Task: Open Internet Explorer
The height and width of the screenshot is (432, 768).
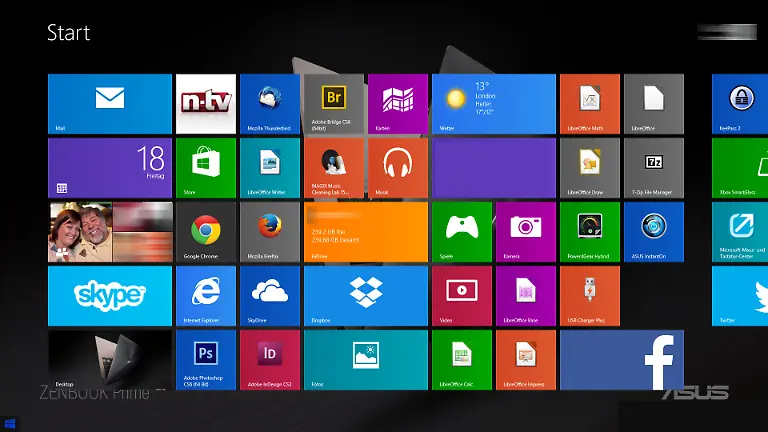Action: 206,295
